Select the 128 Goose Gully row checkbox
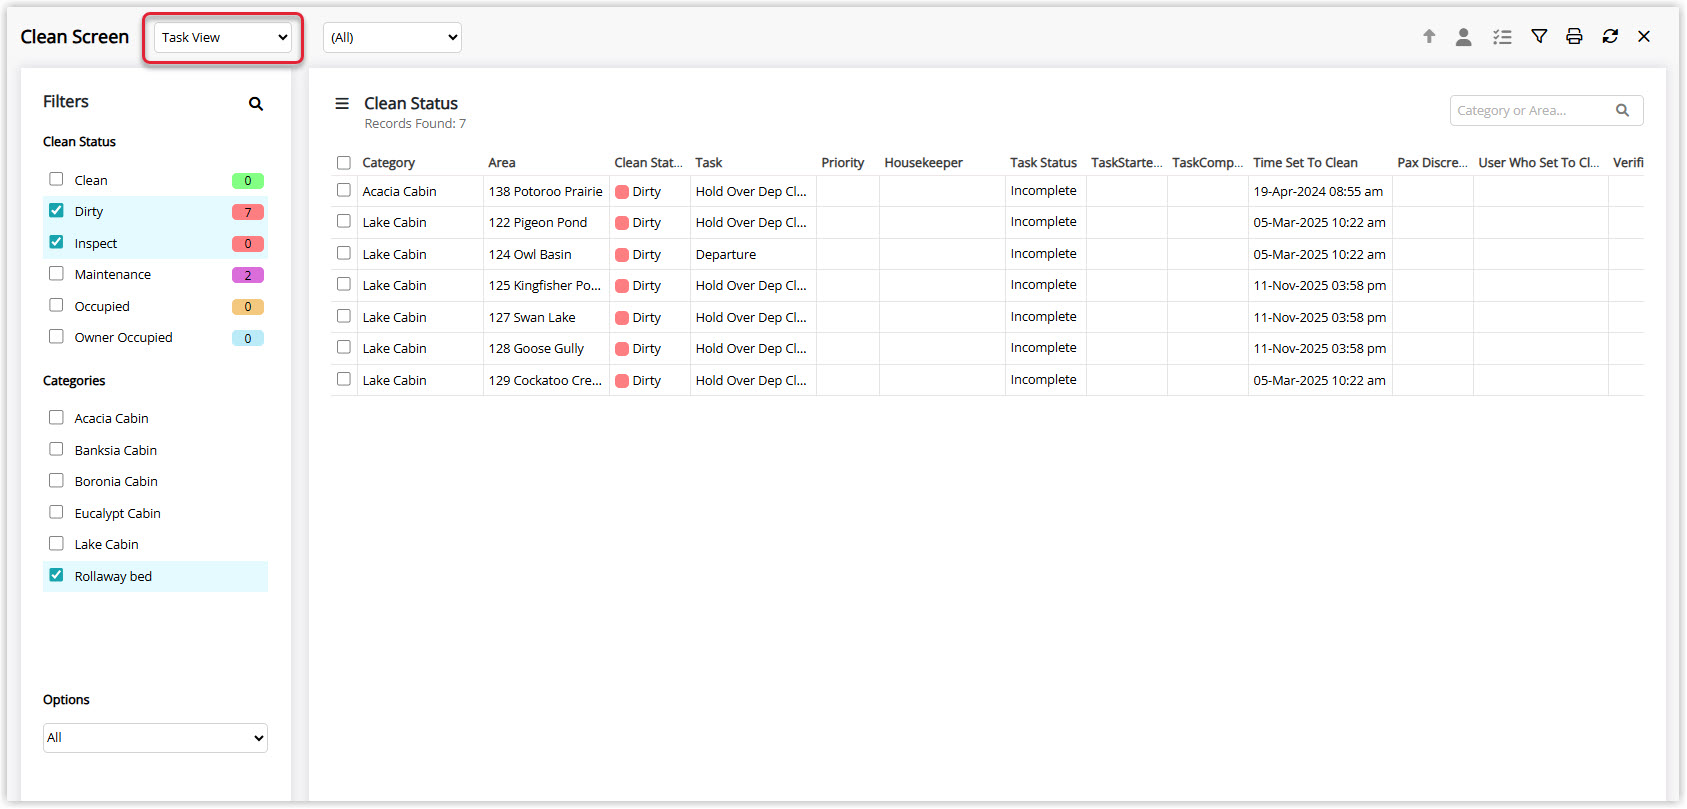The width and height of the screenshot is (1687, 809). point(344,347)
